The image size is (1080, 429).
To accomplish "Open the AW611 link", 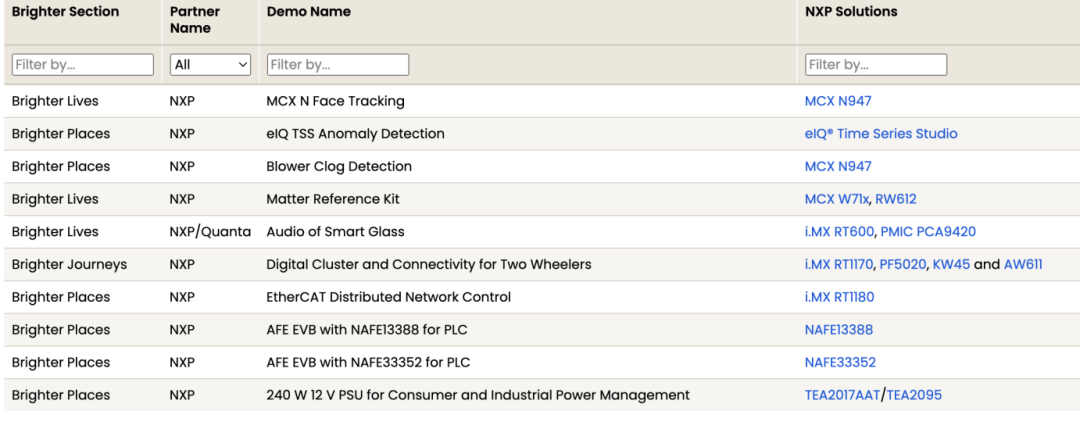I will click(x=1024, y=264).
